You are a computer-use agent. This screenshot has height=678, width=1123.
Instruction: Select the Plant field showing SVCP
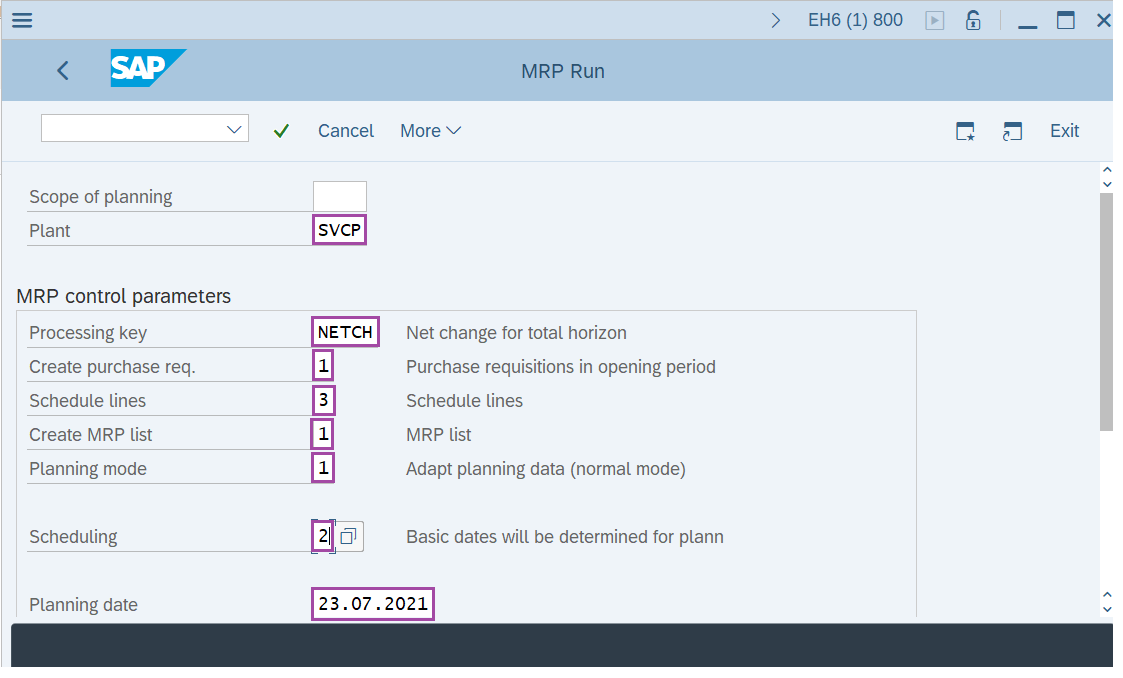(x=339, y=229)
